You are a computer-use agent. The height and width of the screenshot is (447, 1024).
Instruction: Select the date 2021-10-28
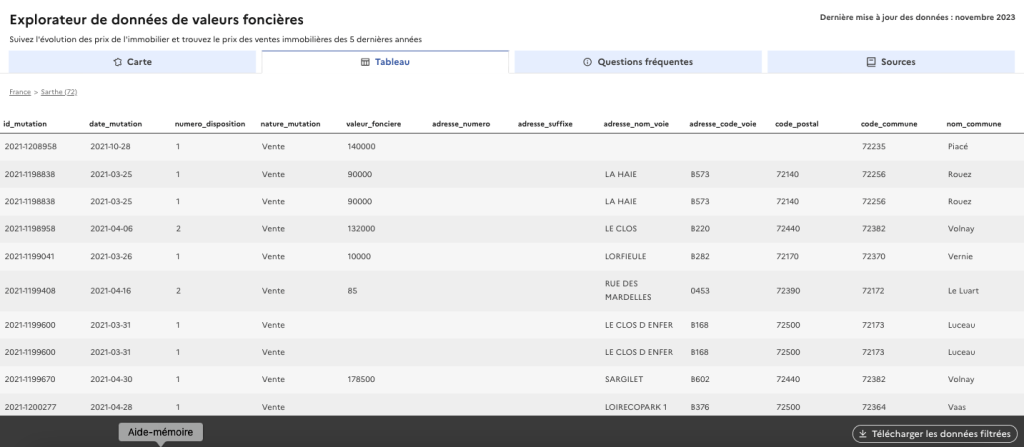coord(110,147)
